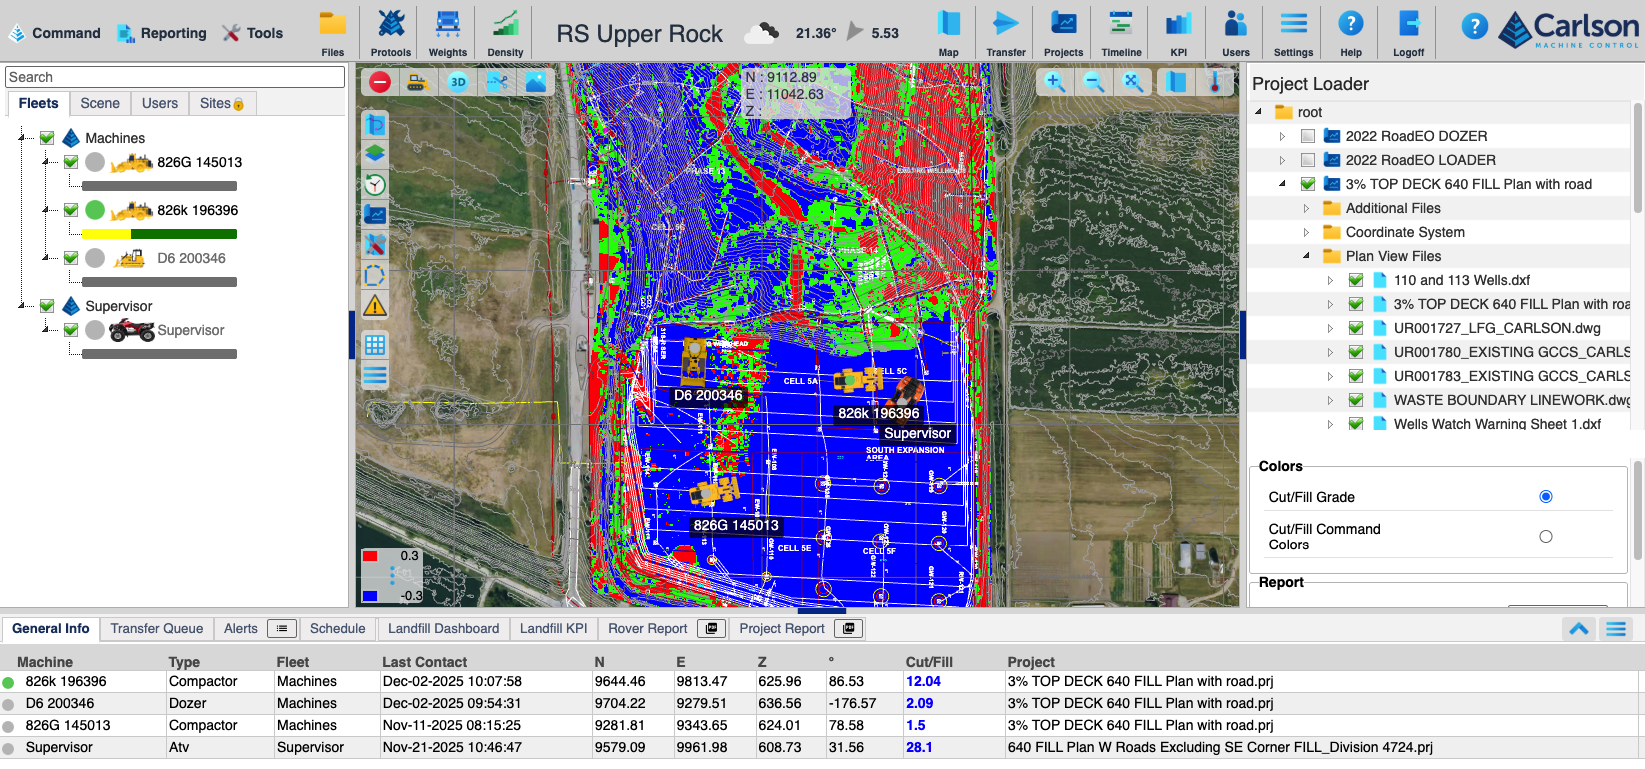Viewport: 1645px width, 769px height.
Task: Expand the 2022 RoadEO LOADER tree node
Action: (x=1282, y=160)
